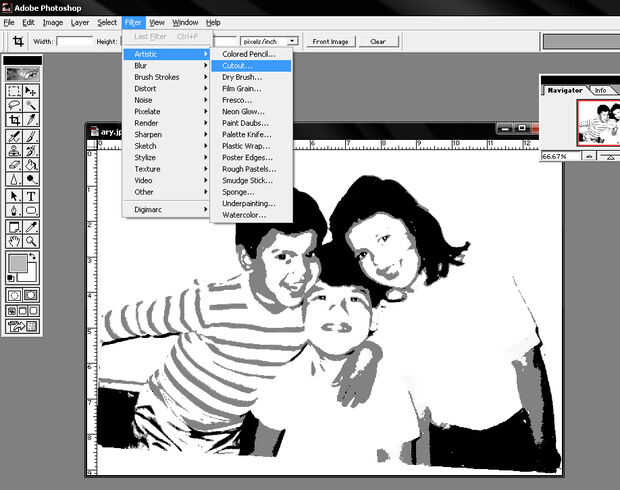Click Navigator zoom out button

[589, 157]
